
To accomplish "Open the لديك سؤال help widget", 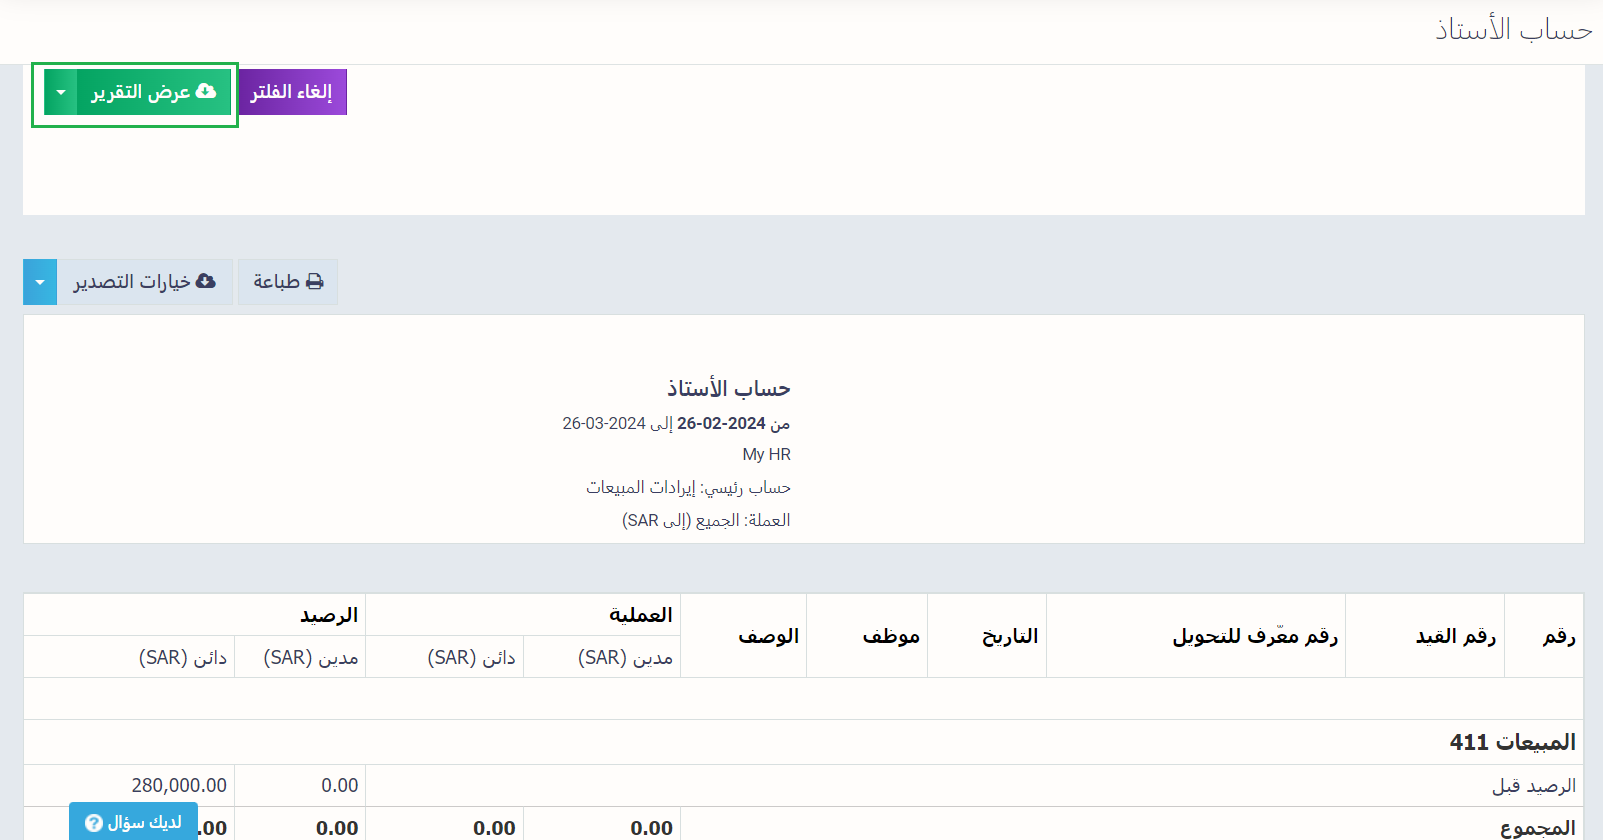I will (134, 822).
